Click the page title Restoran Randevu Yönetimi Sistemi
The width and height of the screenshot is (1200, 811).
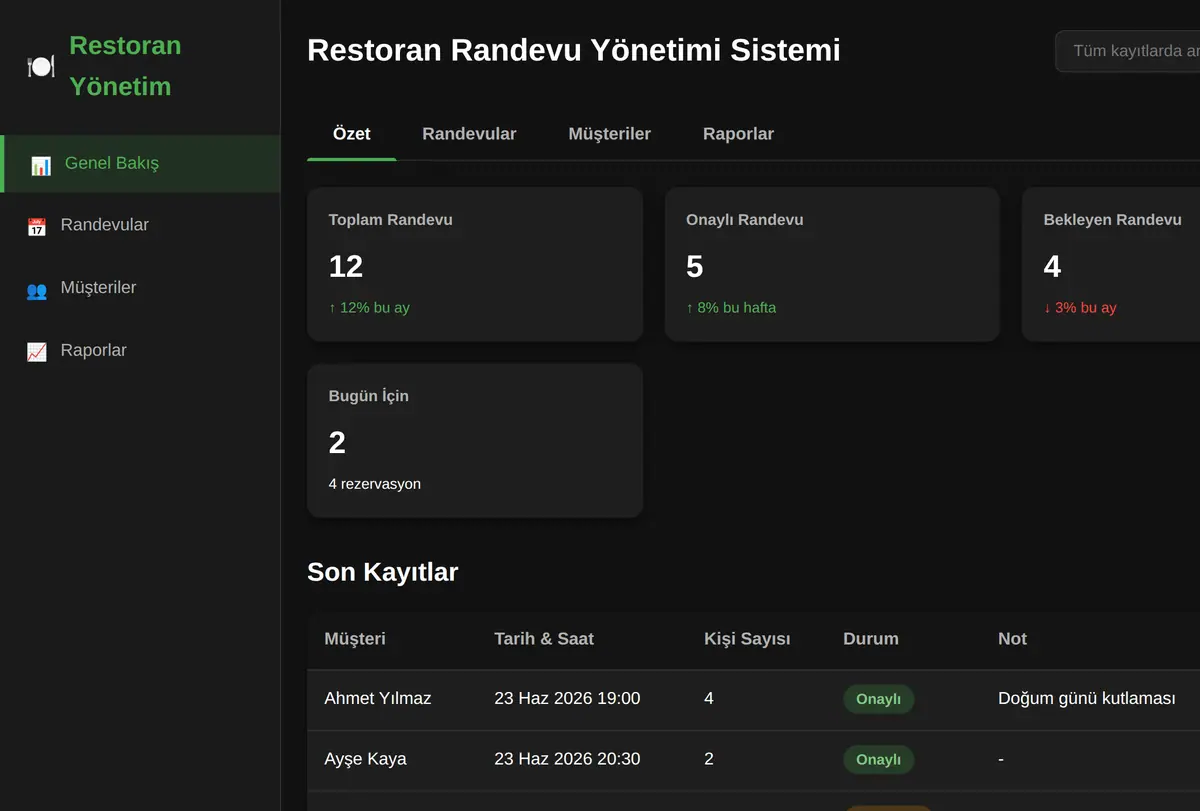pos(574,50)
